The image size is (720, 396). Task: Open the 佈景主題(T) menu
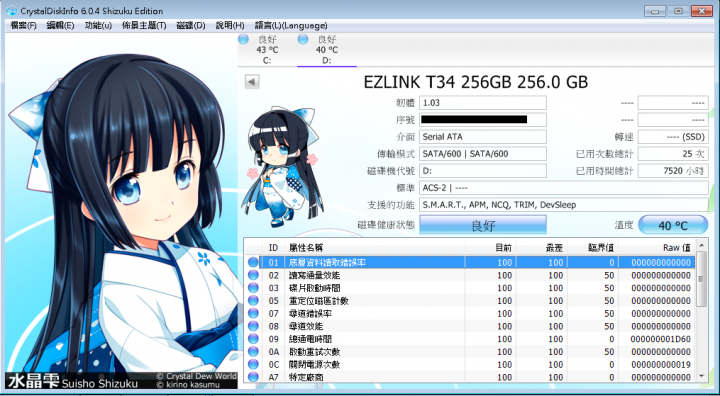tap(144, 26)
